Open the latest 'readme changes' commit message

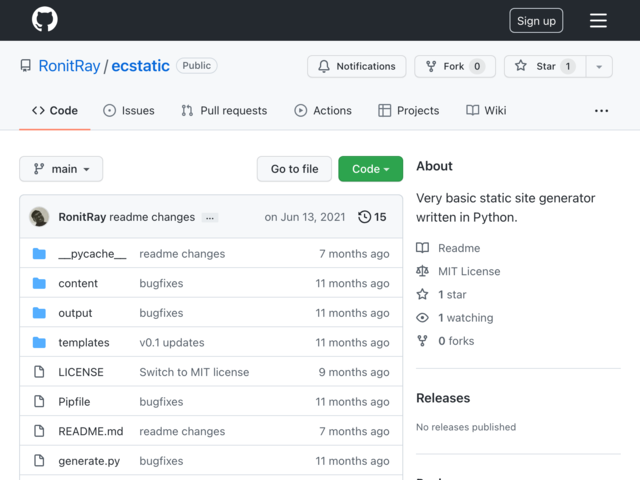coord(152,217)
